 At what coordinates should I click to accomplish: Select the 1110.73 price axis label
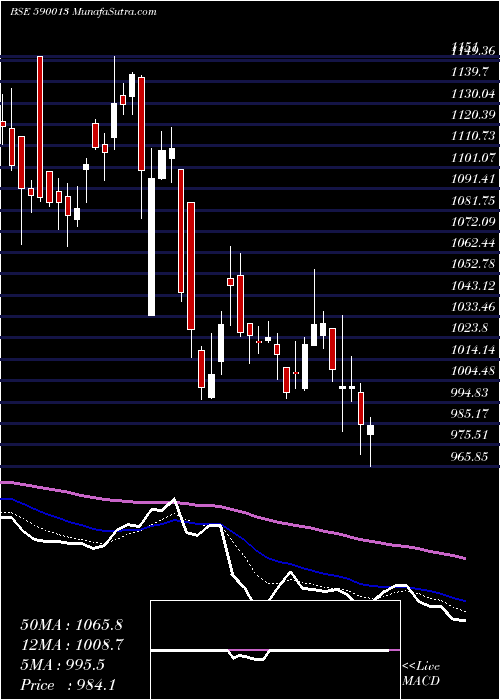[473, 137]
